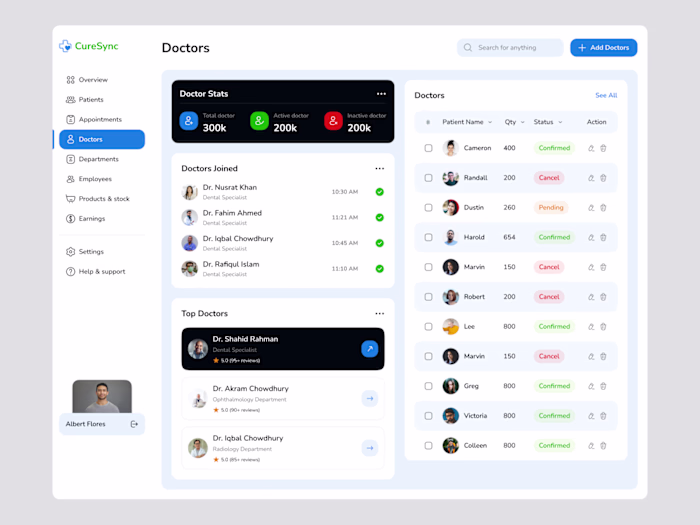This screenshot has width=700, height=525.
Task: Click the green Active doctor icon
Action: click(259, 121)
